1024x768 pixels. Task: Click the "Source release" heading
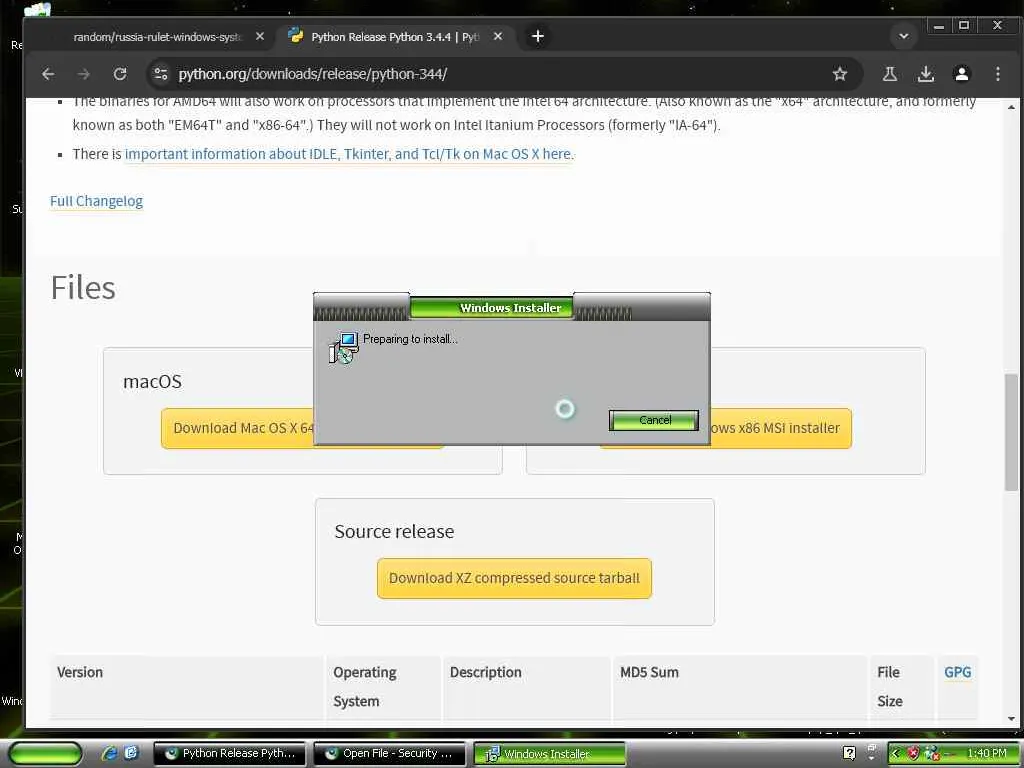[x=394, y=532]
